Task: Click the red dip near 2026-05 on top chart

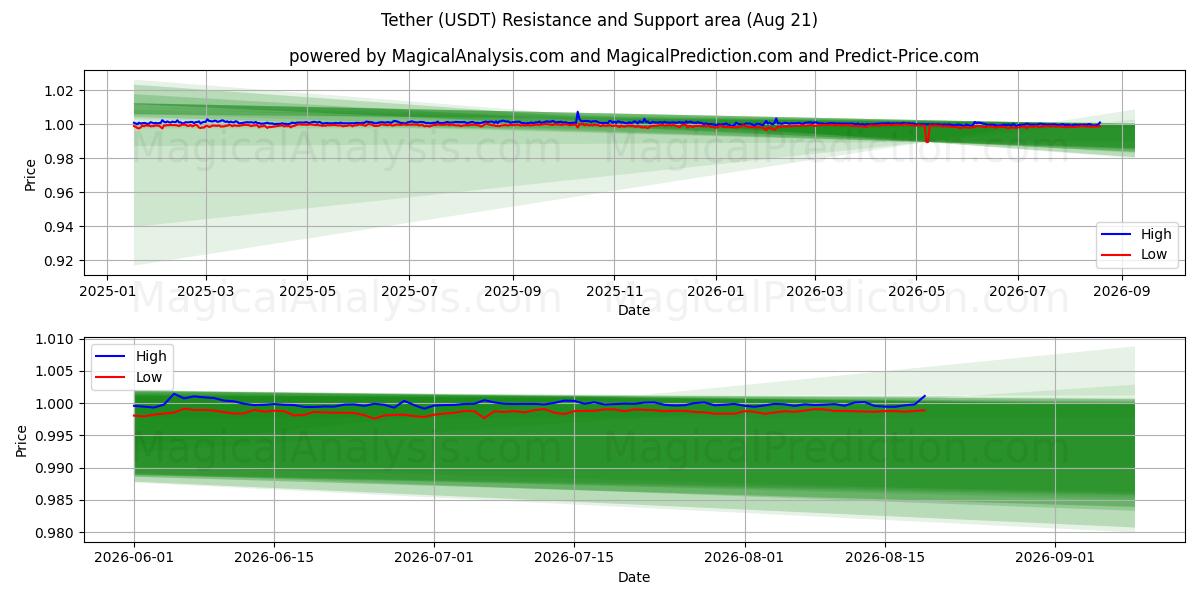Action: point(927,134)
